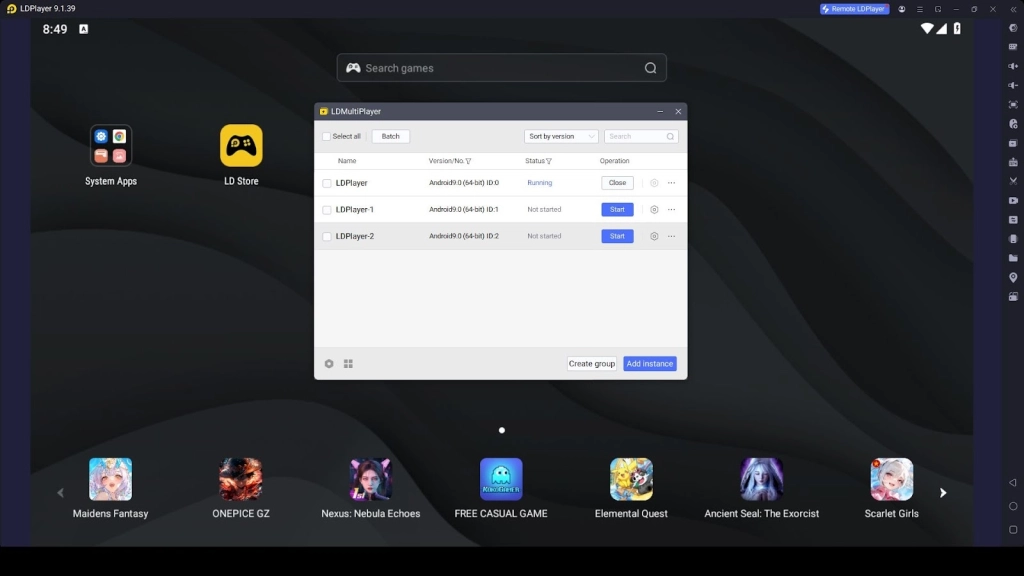Check the LDPlayer-2 row checkbox
The width and height of the screenshot is (1024, 576).
[327, 236]
